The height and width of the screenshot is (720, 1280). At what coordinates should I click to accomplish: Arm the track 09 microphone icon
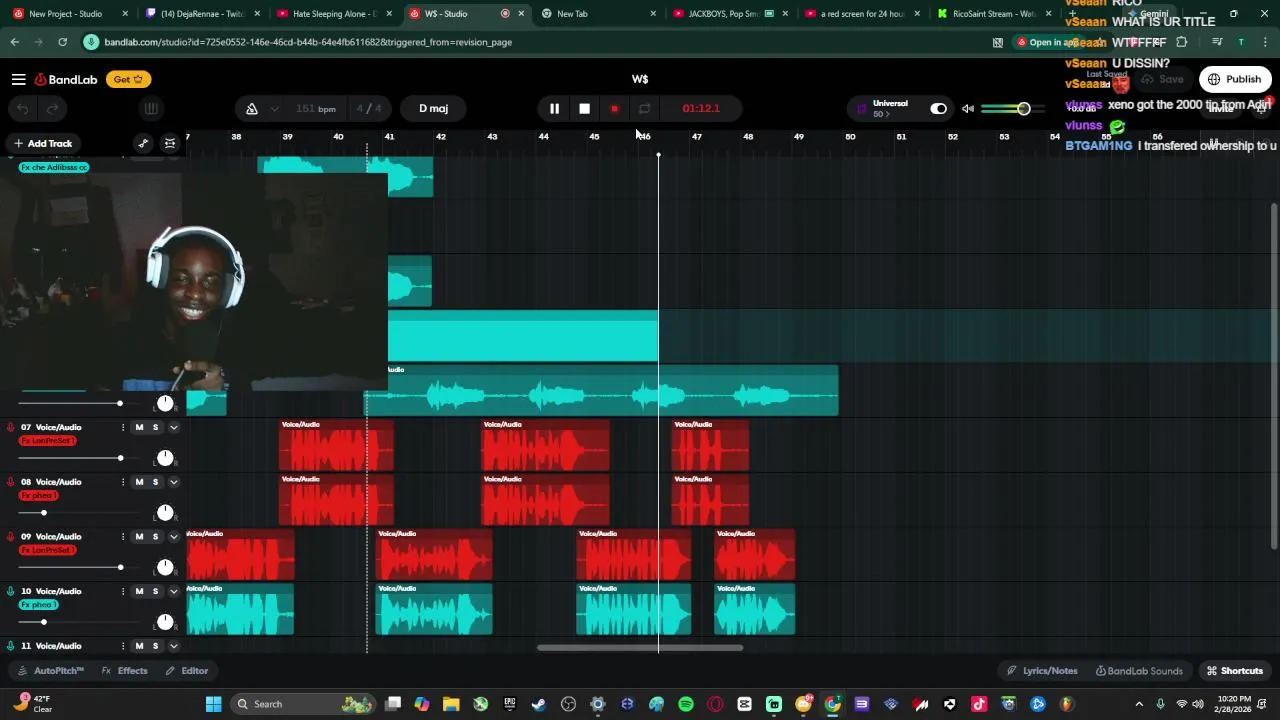point(11,537)
